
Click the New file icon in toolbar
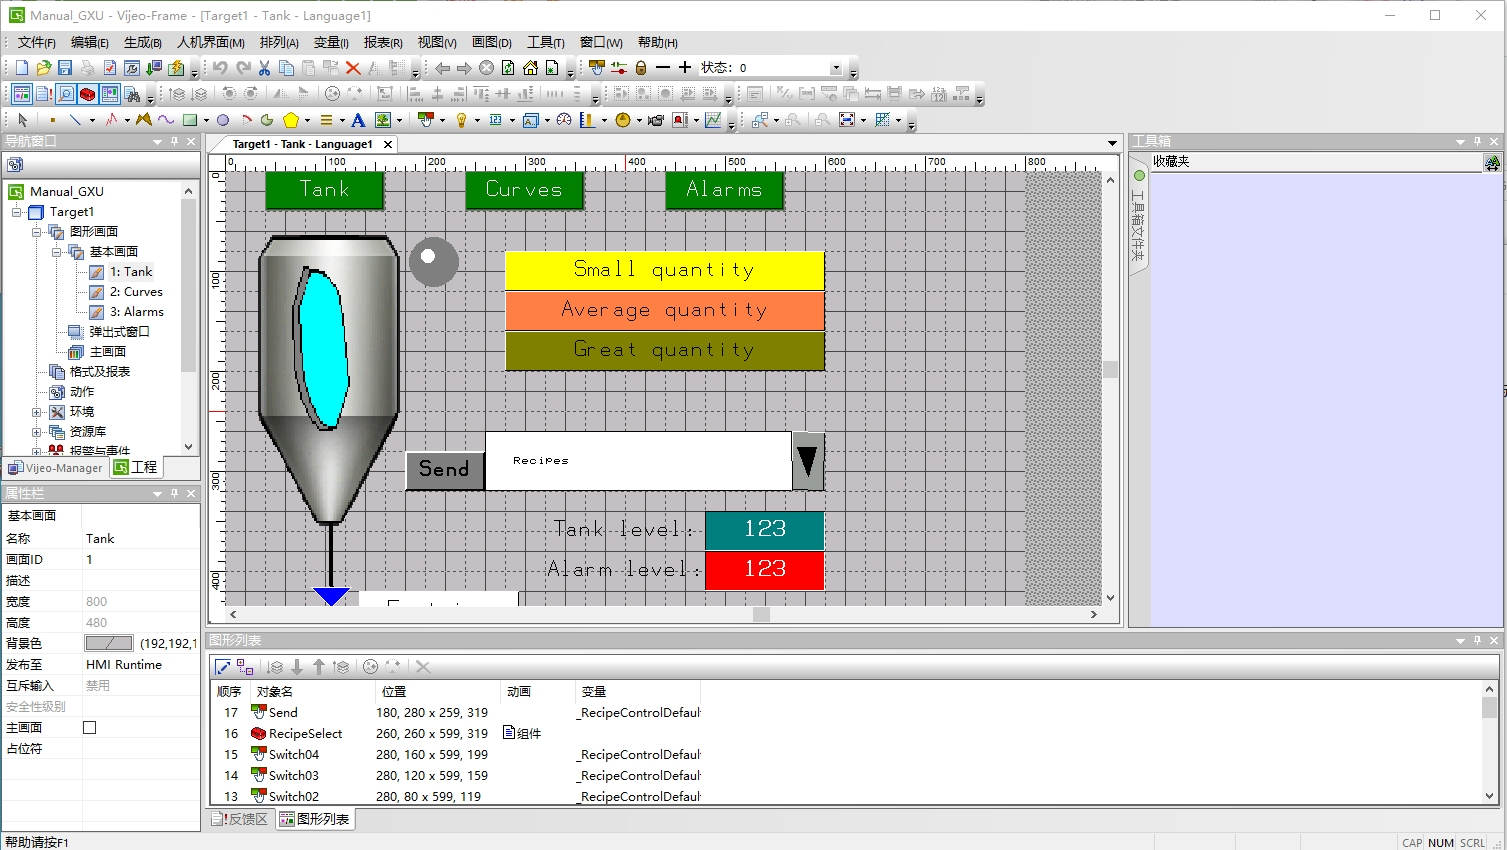pos(22,68)
